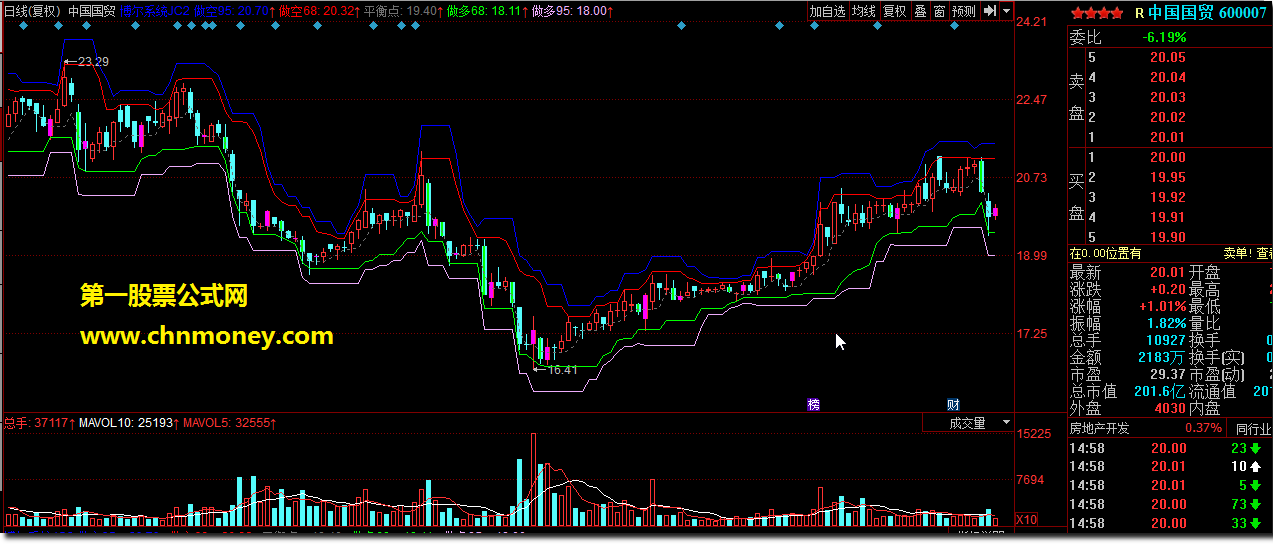The image size is (1273, 544).
Task: Open the 财 marker on the chart
Action: click(954, 405)
